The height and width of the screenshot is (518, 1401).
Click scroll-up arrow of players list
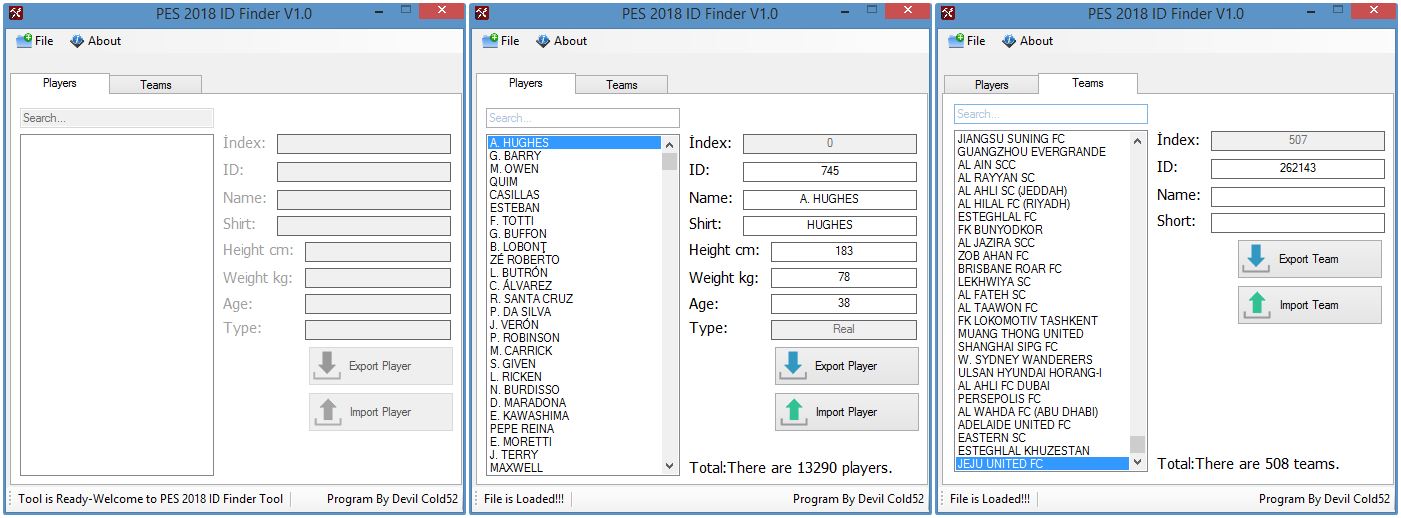click(669, 144)
